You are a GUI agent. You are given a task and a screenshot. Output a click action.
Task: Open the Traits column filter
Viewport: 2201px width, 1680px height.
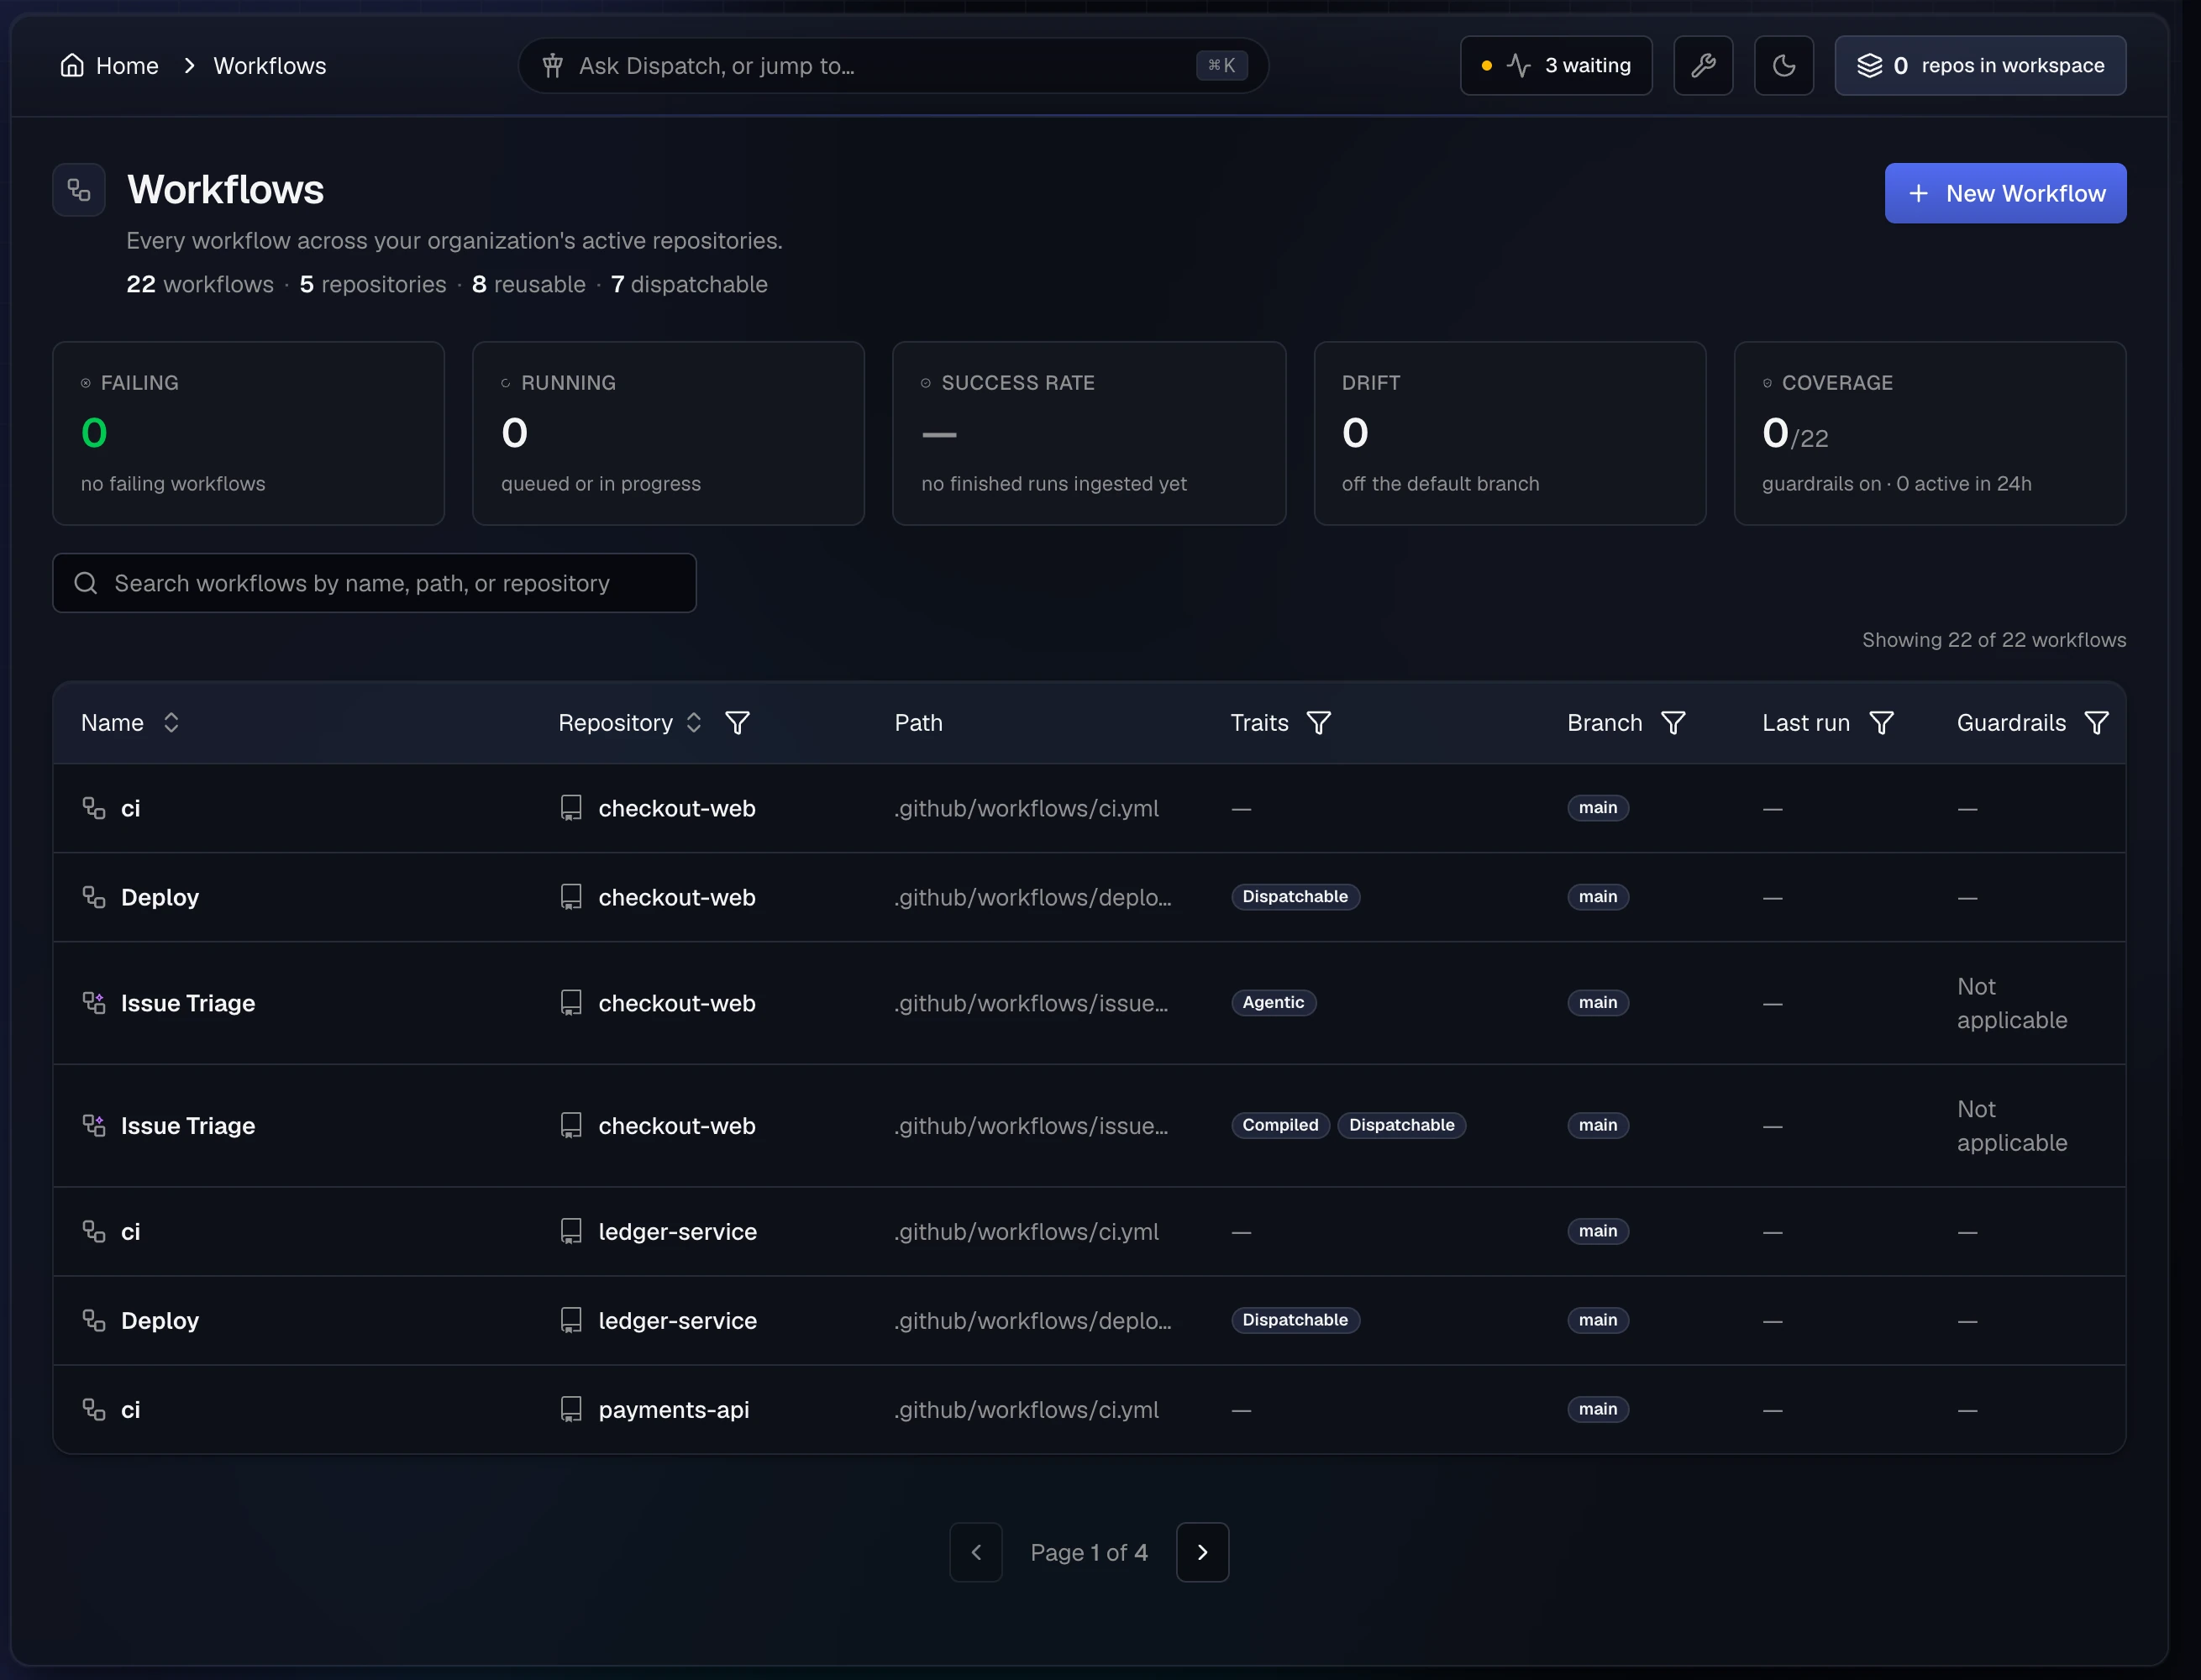[1319, 723]
